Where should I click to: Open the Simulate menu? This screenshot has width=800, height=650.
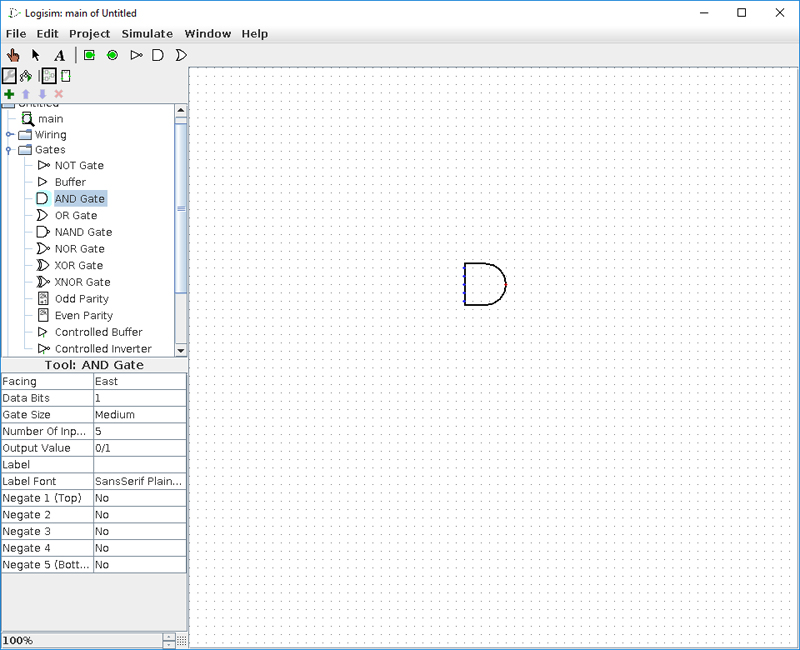tap(147, 33)
